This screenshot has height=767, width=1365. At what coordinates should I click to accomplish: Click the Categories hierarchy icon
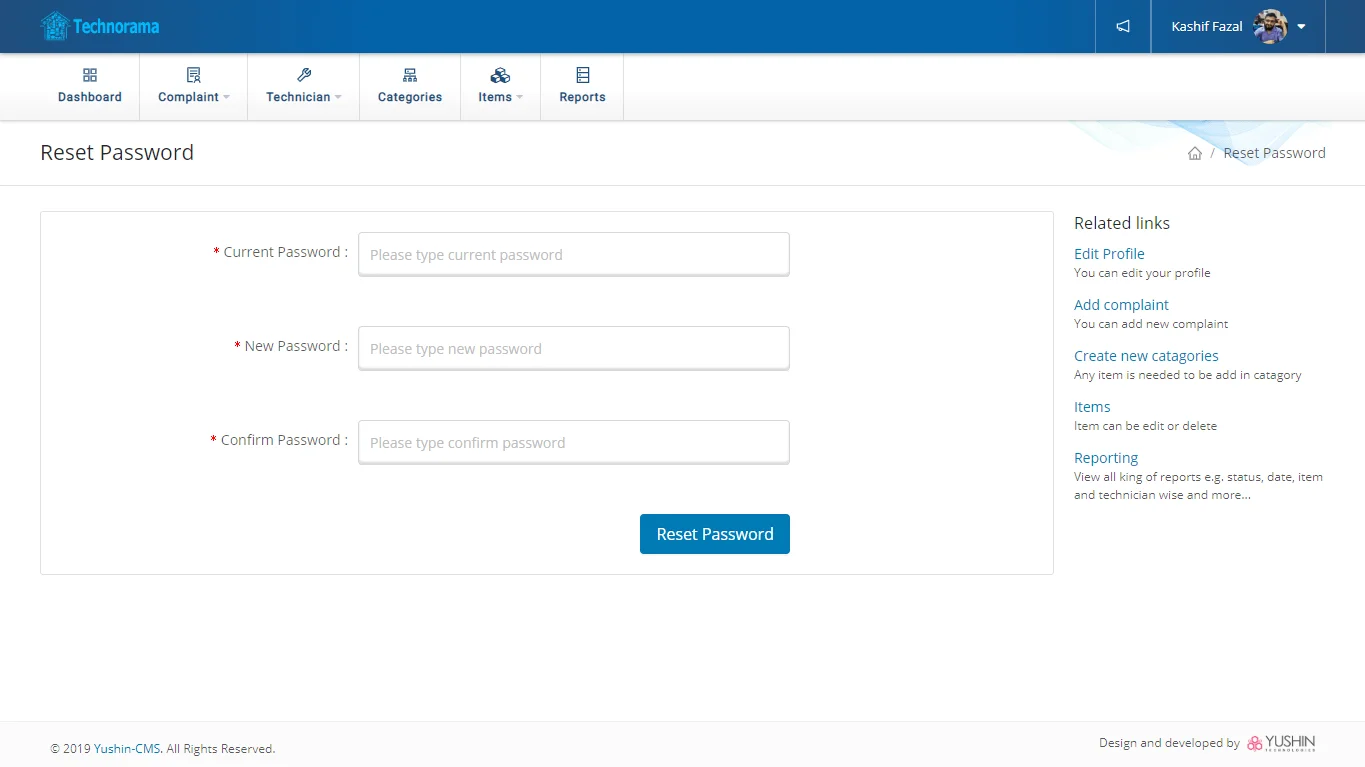(x=410, y=75)
